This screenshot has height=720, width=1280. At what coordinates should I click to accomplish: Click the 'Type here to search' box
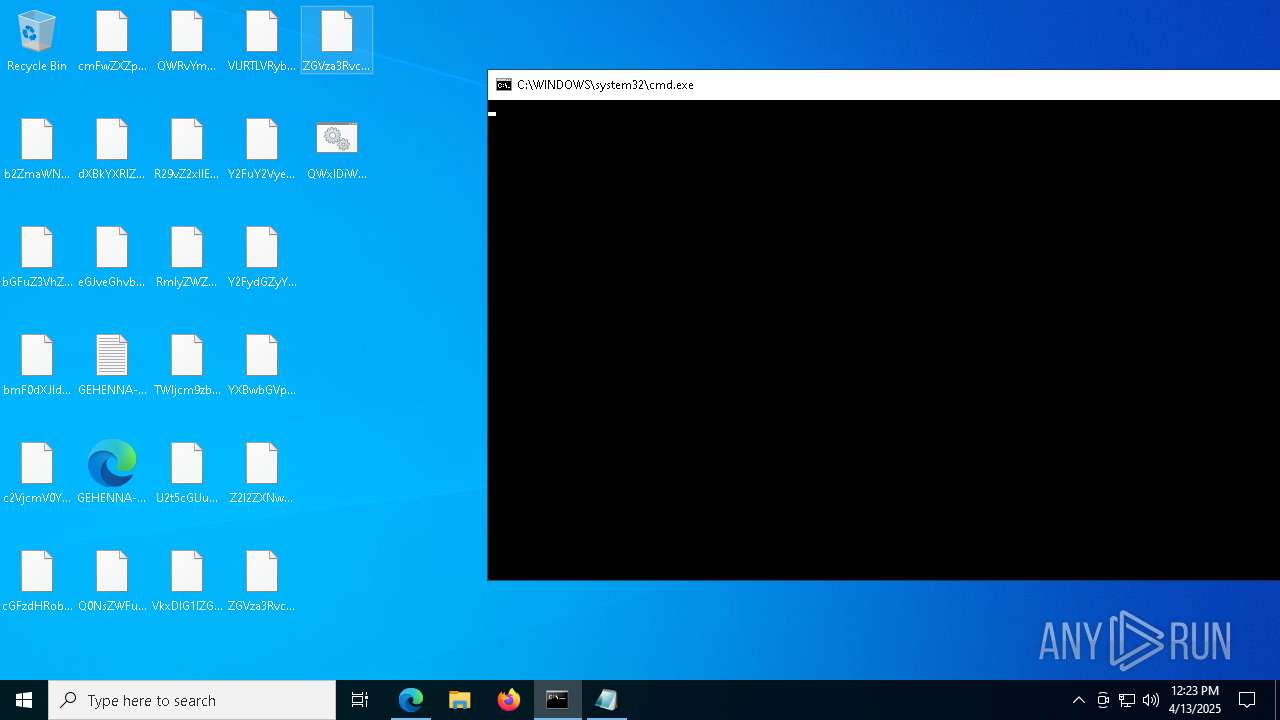(192, 700)
